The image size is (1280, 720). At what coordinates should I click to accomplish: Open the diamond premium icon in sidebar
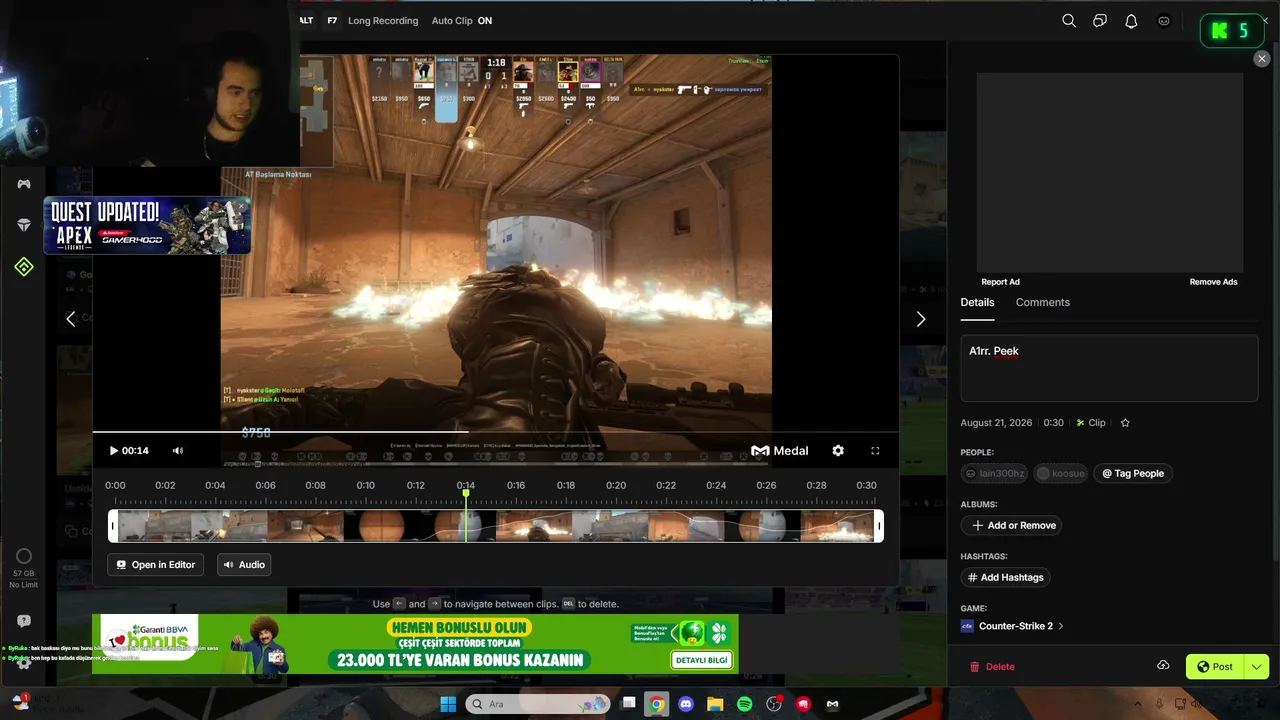(24, 226)
